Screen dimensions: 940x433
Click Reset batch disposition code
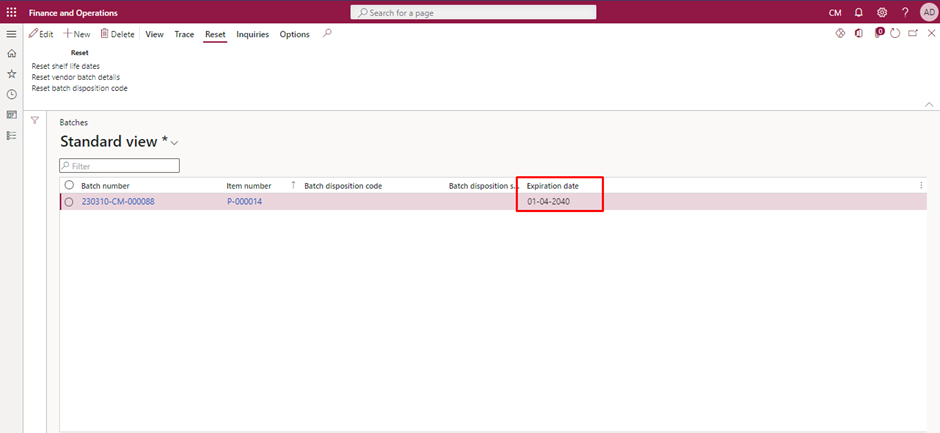coord(79,88)
